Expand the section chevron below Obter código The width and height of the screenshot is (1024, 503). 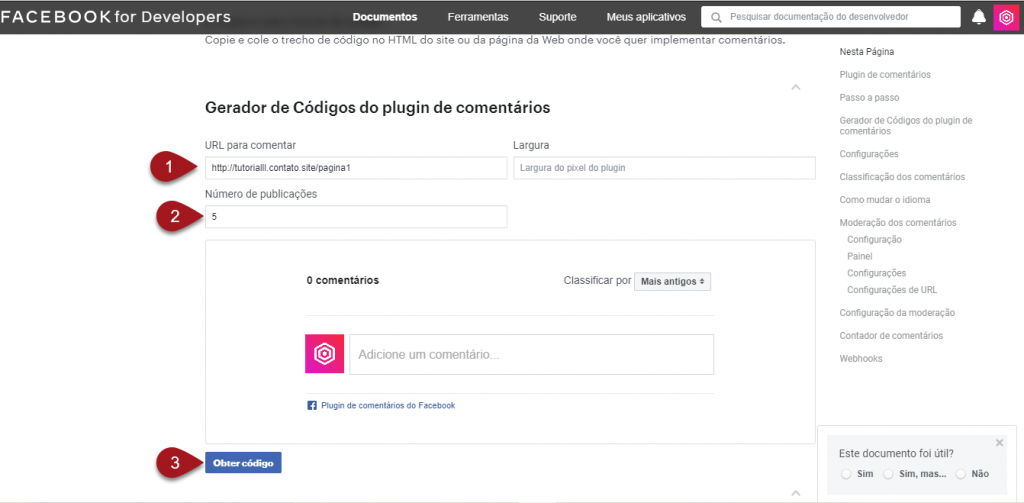point(796,493)
